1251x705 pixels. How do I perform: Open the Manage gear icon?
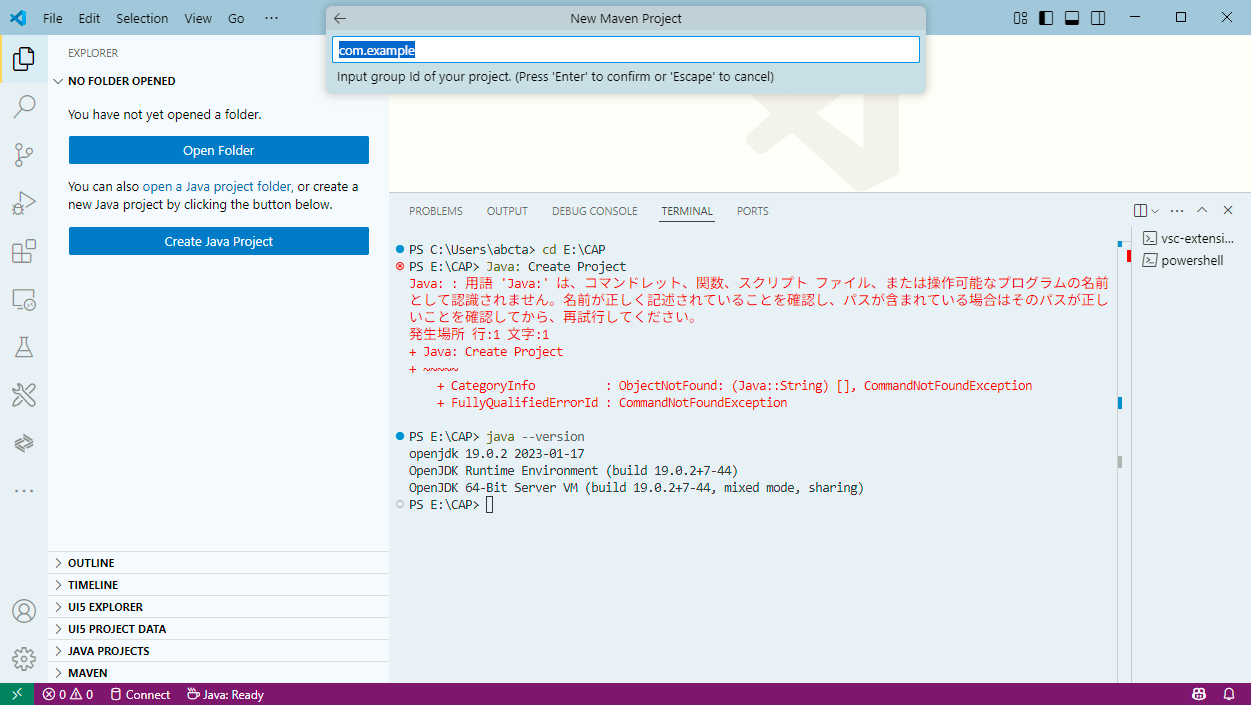[x=24, y=659]
